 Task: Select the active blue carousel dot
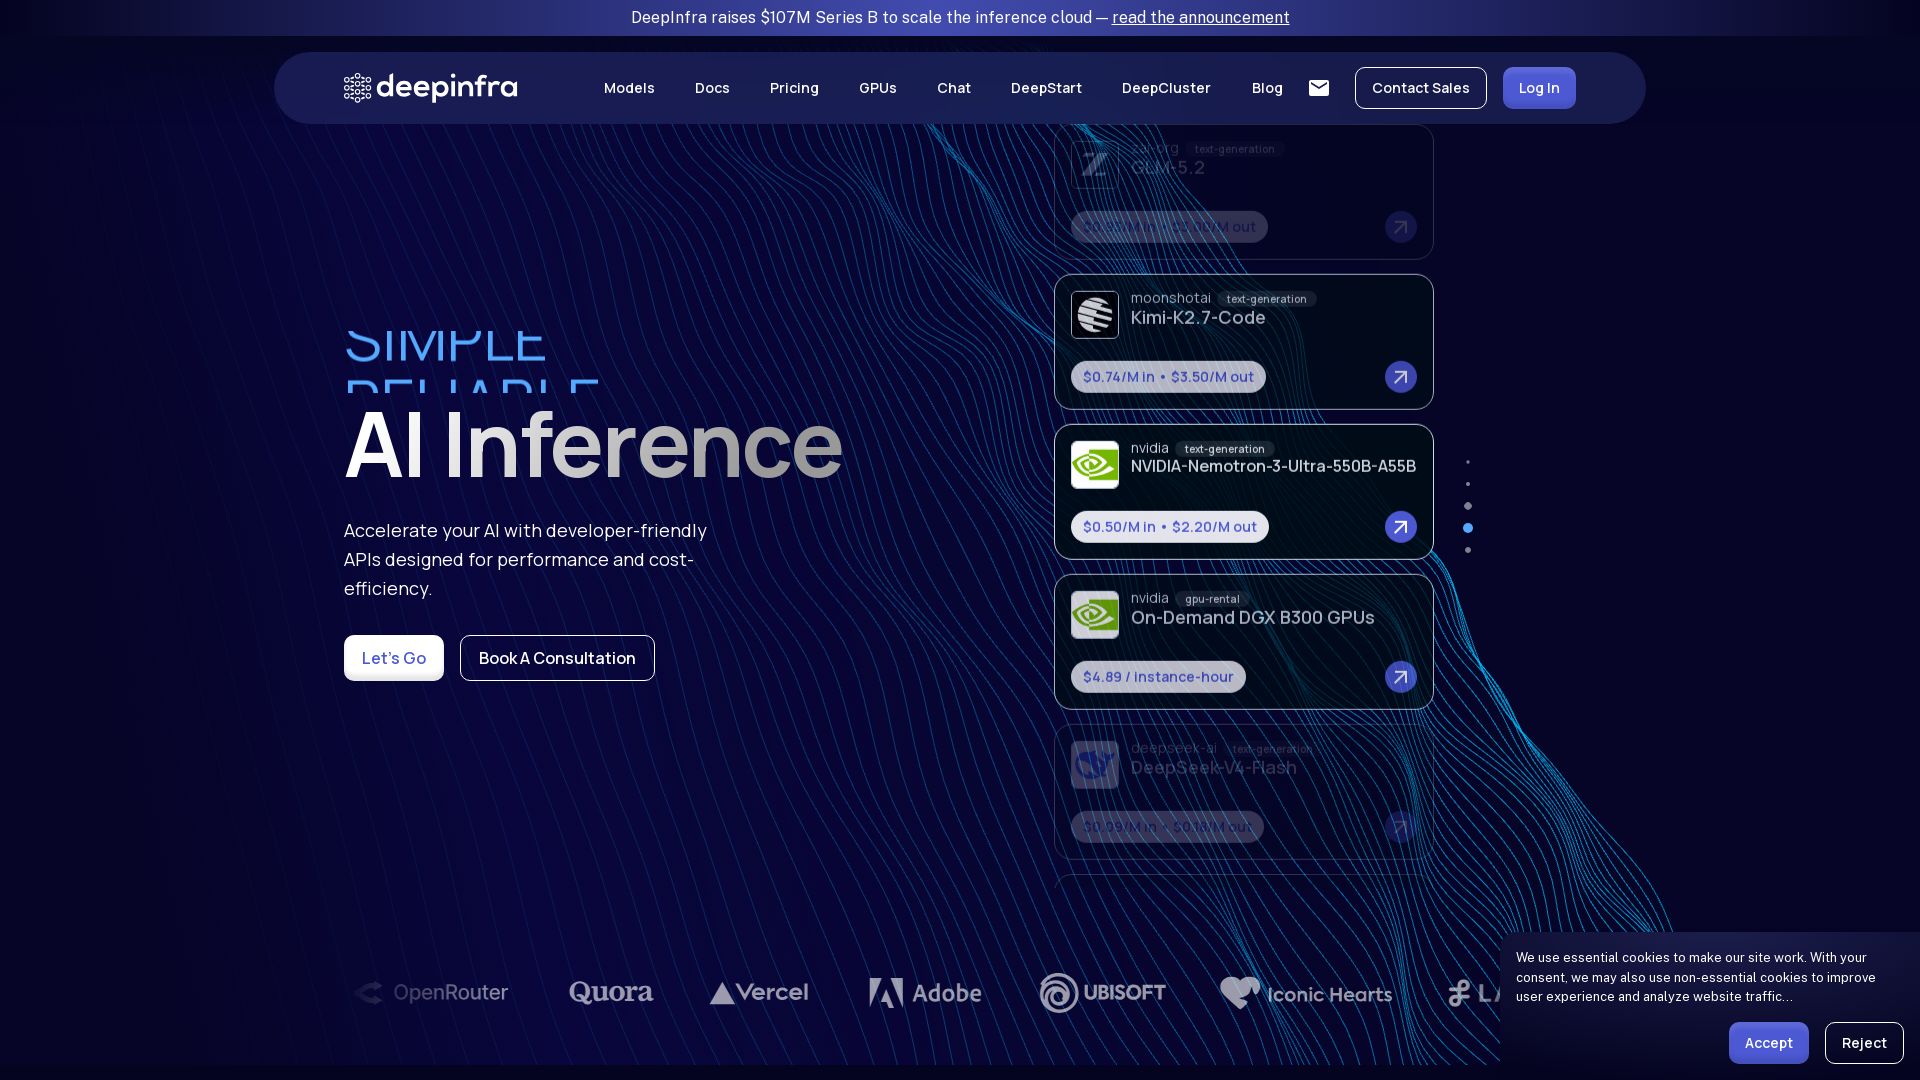[1468, 528]
